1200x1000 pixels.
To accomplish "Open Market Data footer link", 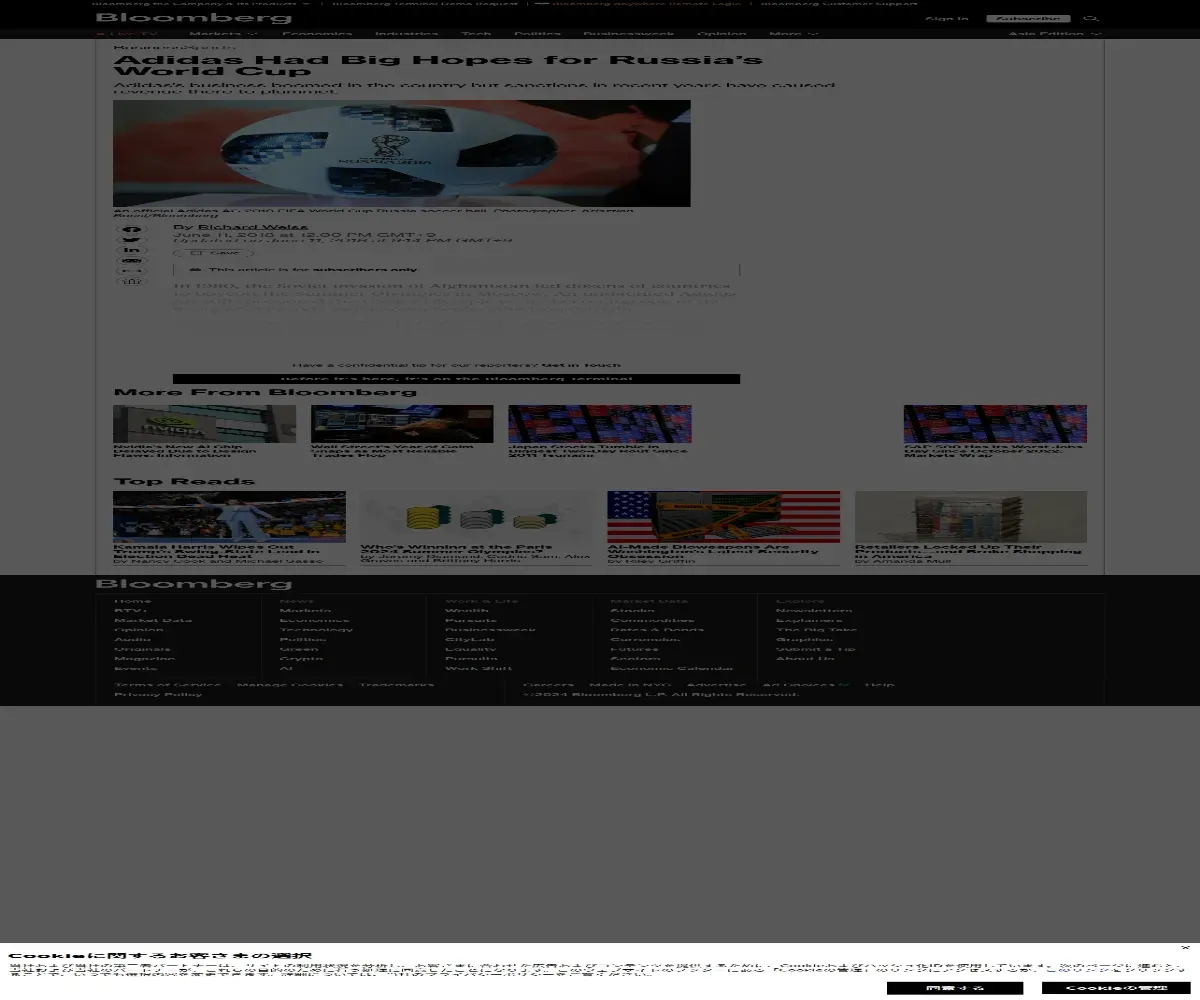I will coord(153,620).
